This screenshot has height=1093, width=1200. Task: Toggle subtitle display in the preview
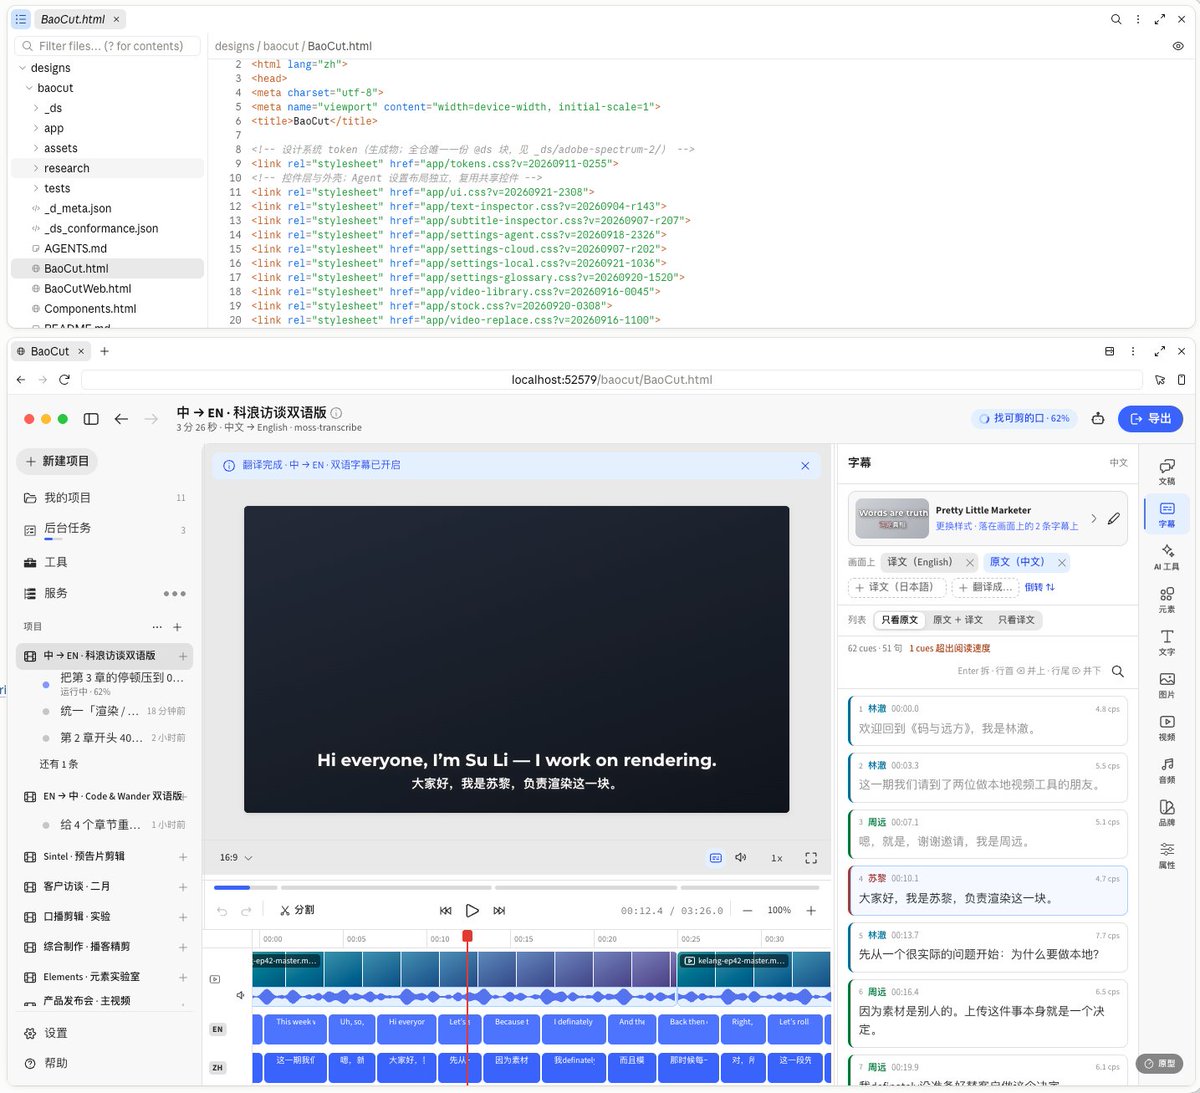tap(716, 858)
